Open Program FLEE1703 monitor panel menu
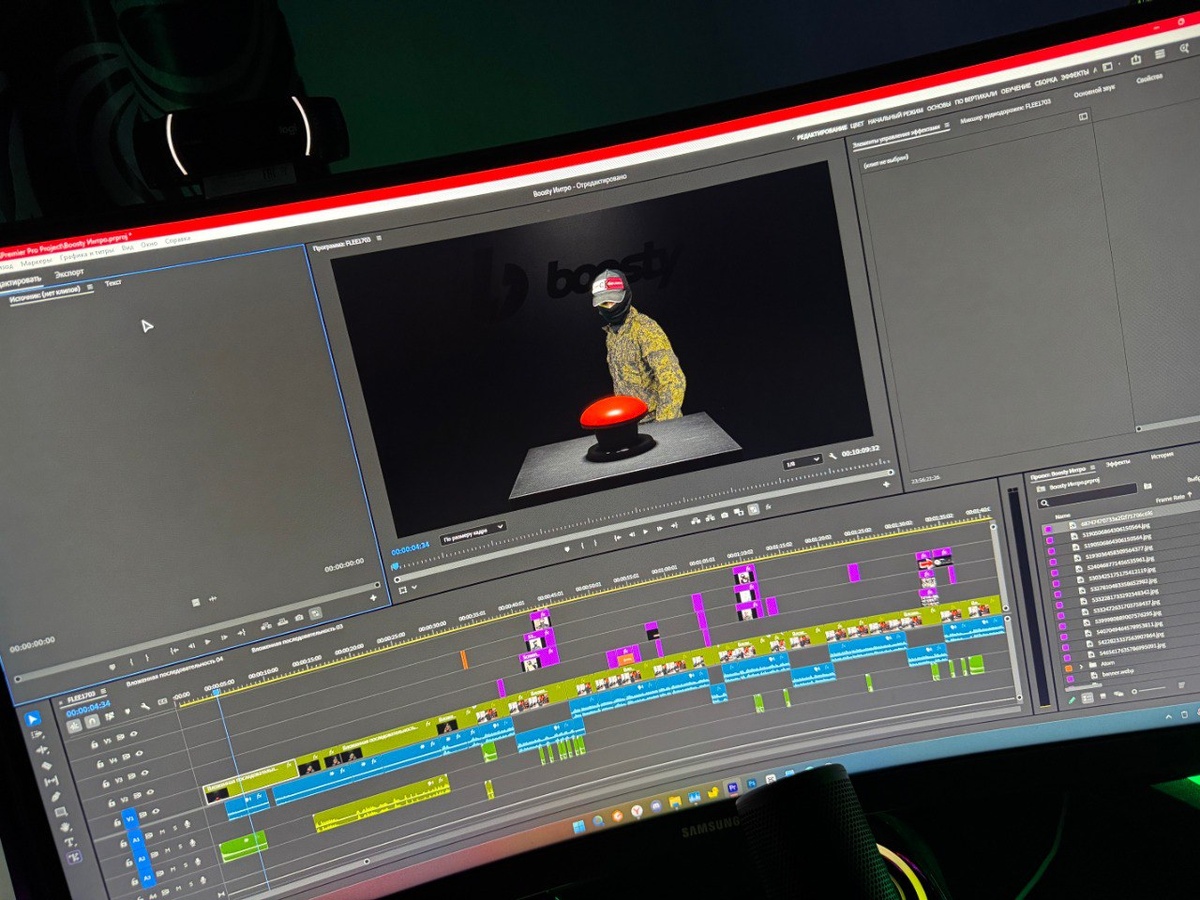This screenshot has width=1200, height=900. click(x=379, y=238)
